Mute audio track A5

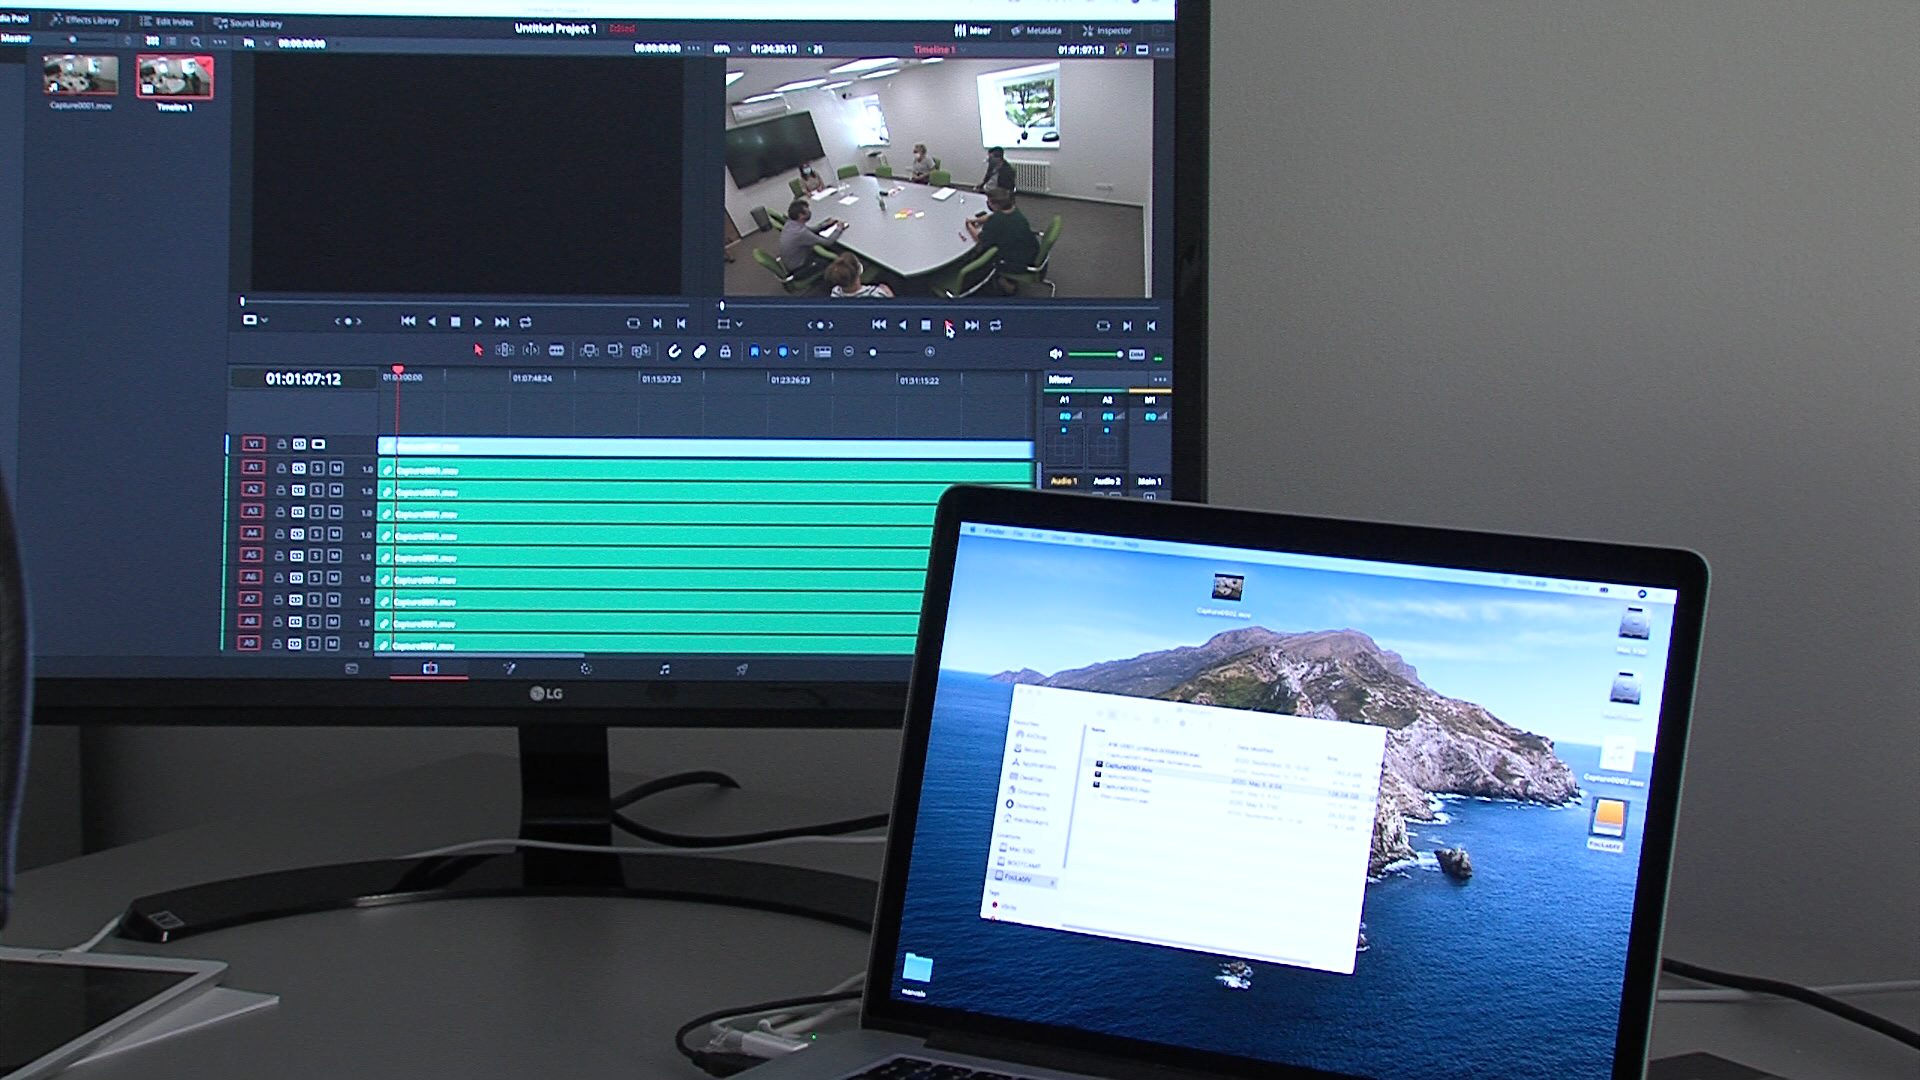point(334,556)
